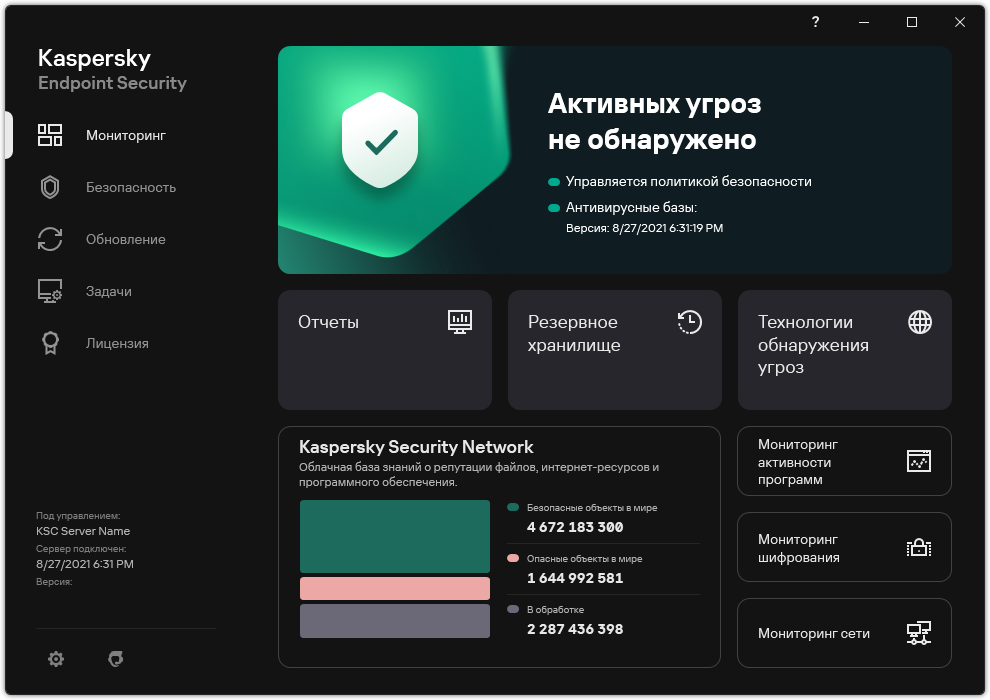The image size is (990, 700).
Task: Click the network icon on Мониторинг сети
Action: pos(920,633)
